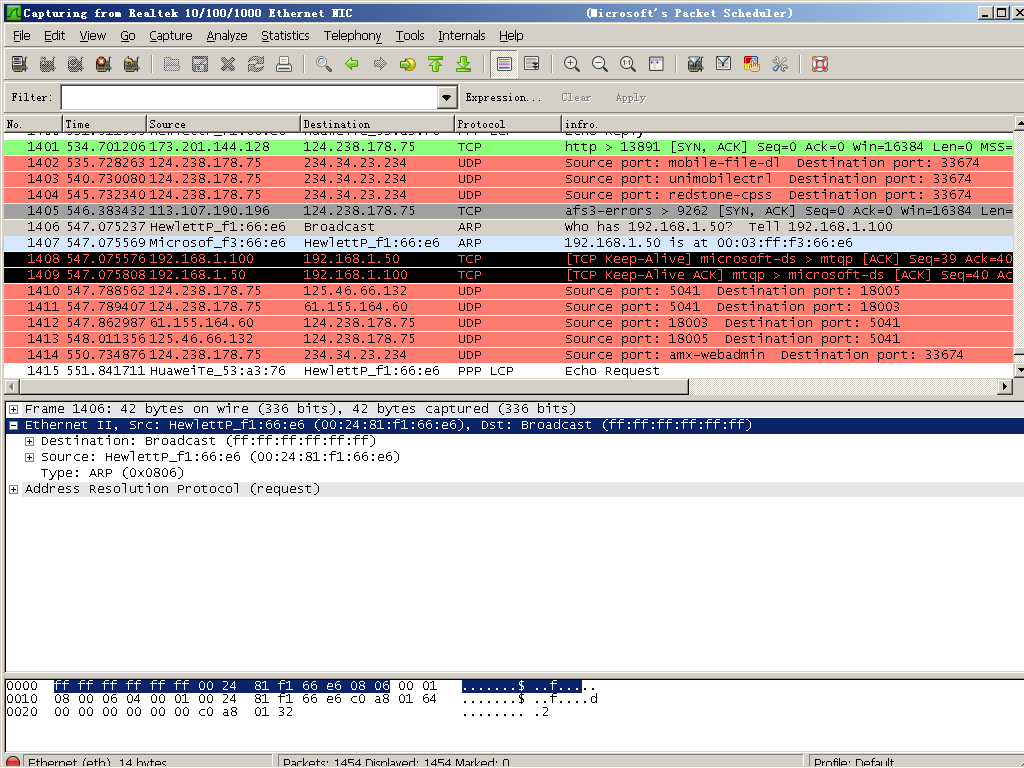Image resolution: width=1024 pixels, height=768 pixels.
Task: Click hex dump offset 0010 row
Action: [302, 699]
